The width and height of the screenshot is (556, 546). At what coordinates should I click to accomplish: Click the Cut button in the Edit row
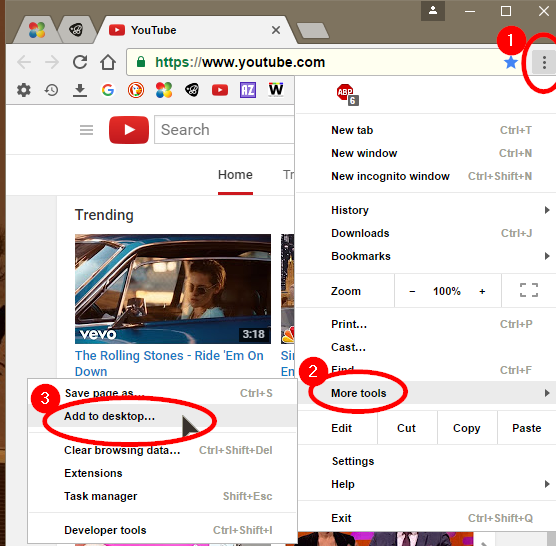coord(406,428)
